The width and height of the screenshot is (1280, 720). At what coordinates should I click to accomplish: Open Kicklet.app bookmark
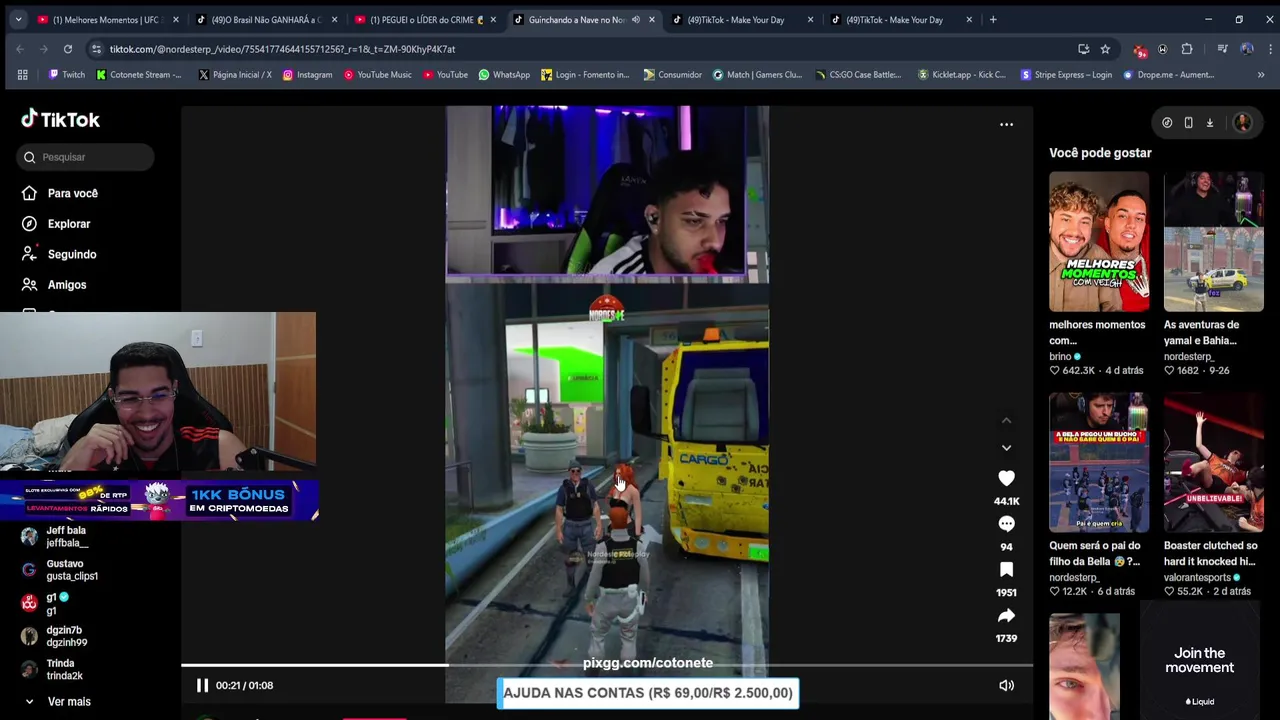pos(961,74)
